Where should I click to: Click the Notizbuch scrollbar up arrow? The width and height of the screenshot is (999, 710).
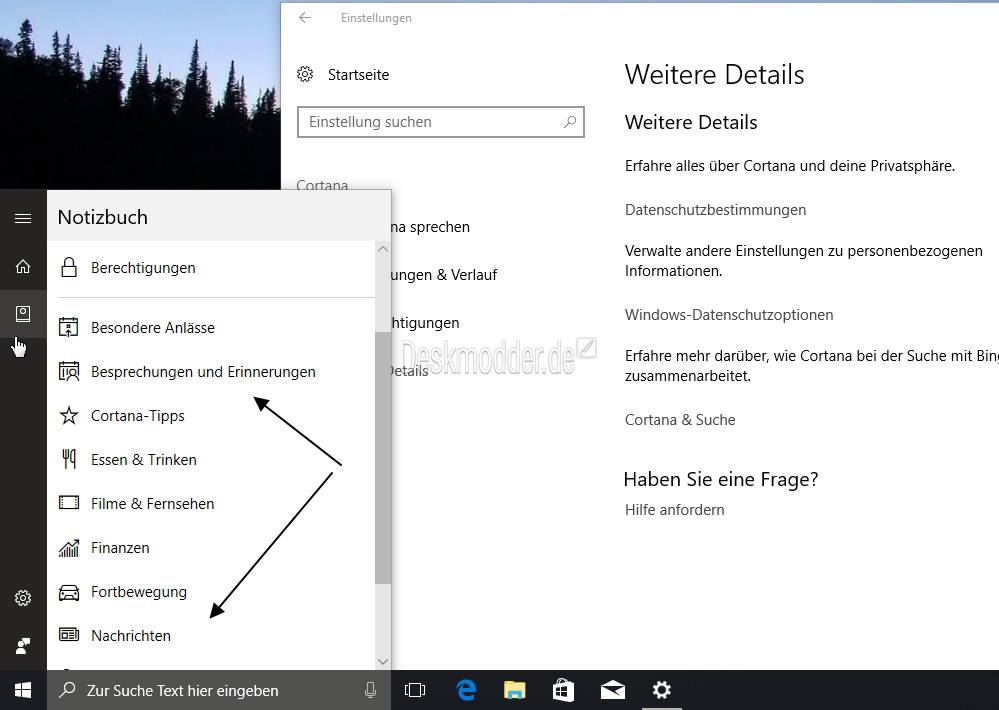(383, 249)
